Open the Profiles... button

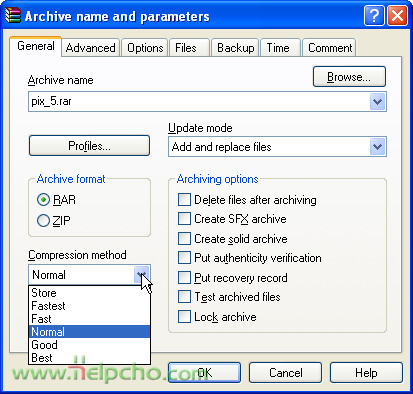tap(89, 145)
